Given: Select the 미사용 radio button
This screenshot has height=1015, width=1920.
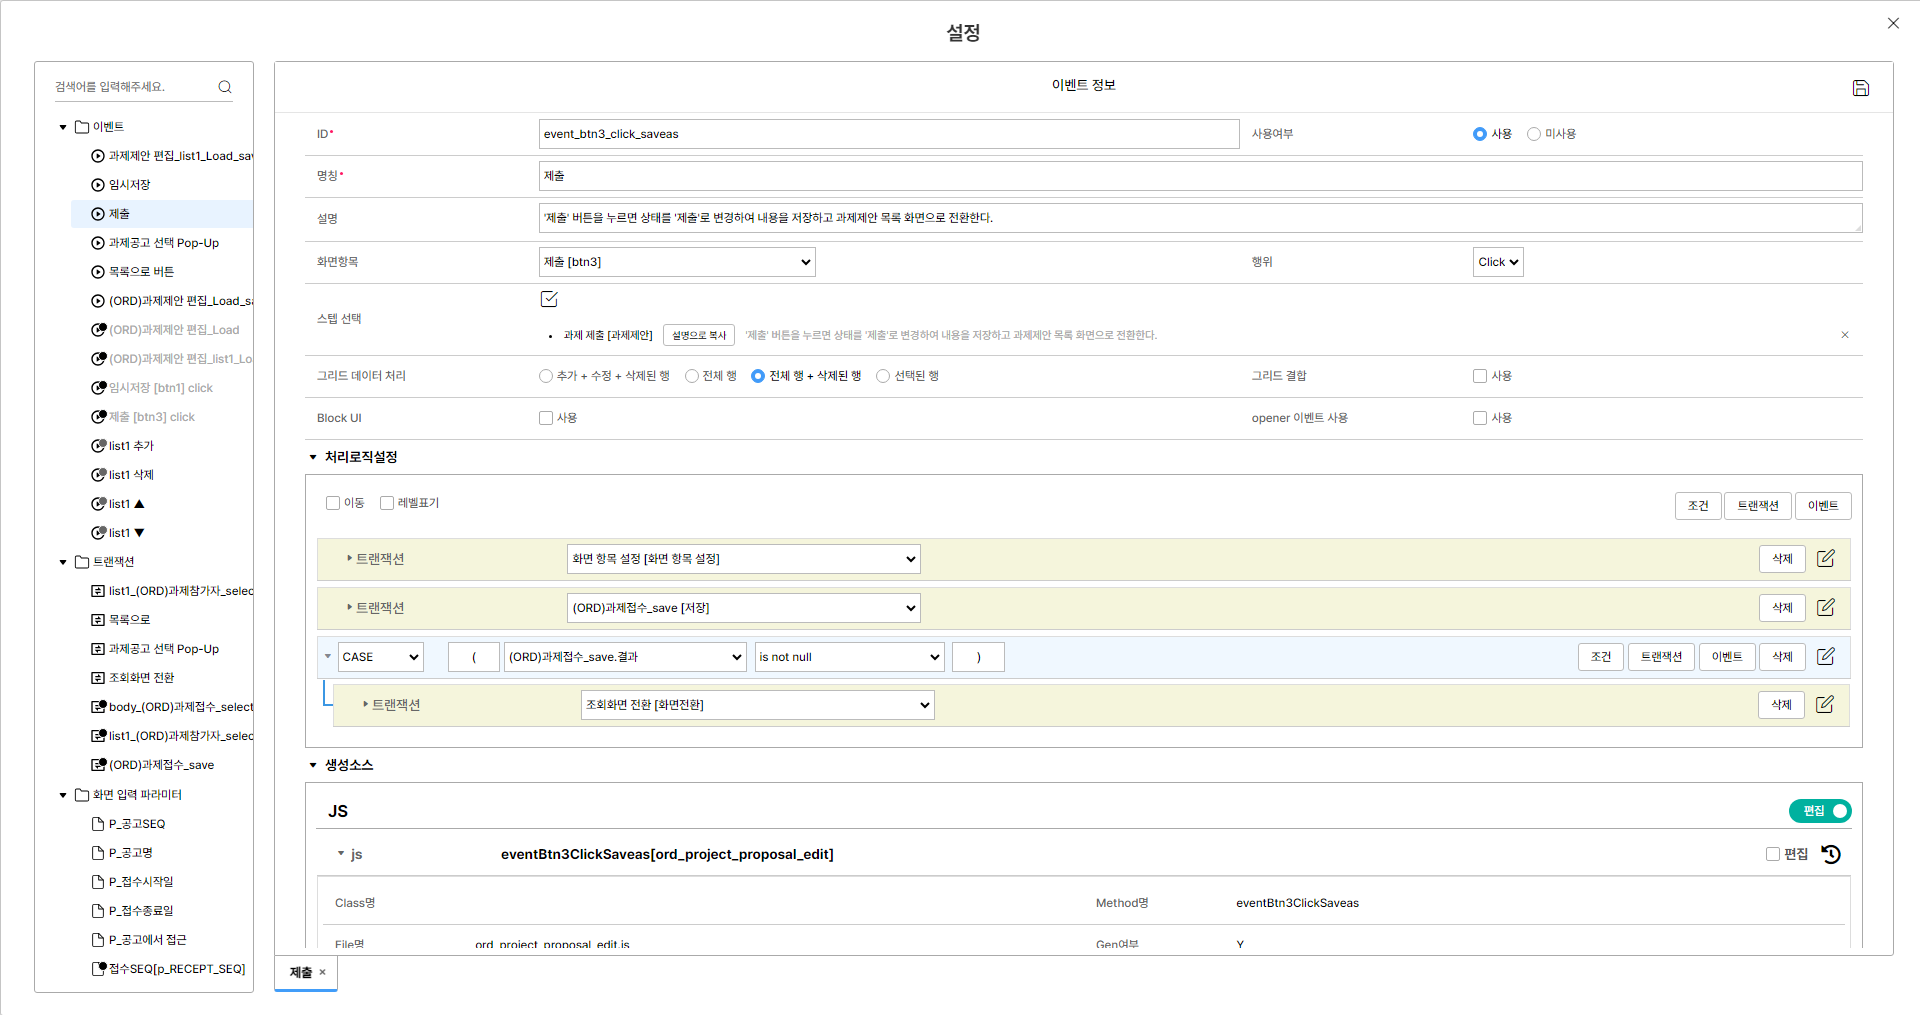Looking at the screenshot, I should click(1534, 134).
